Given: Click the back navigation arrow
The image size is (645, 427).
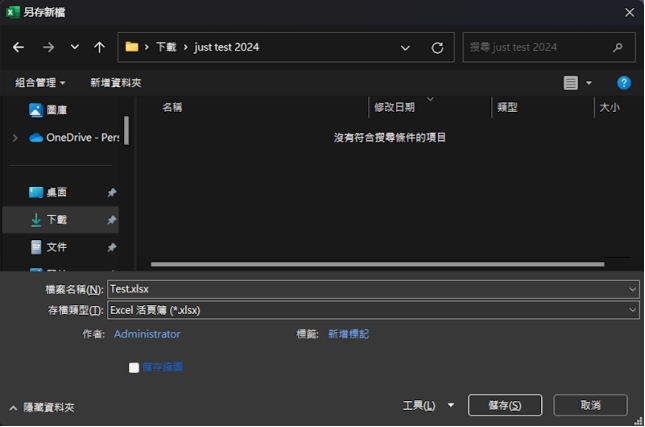Looking at the screenshot, I should 18,47.
